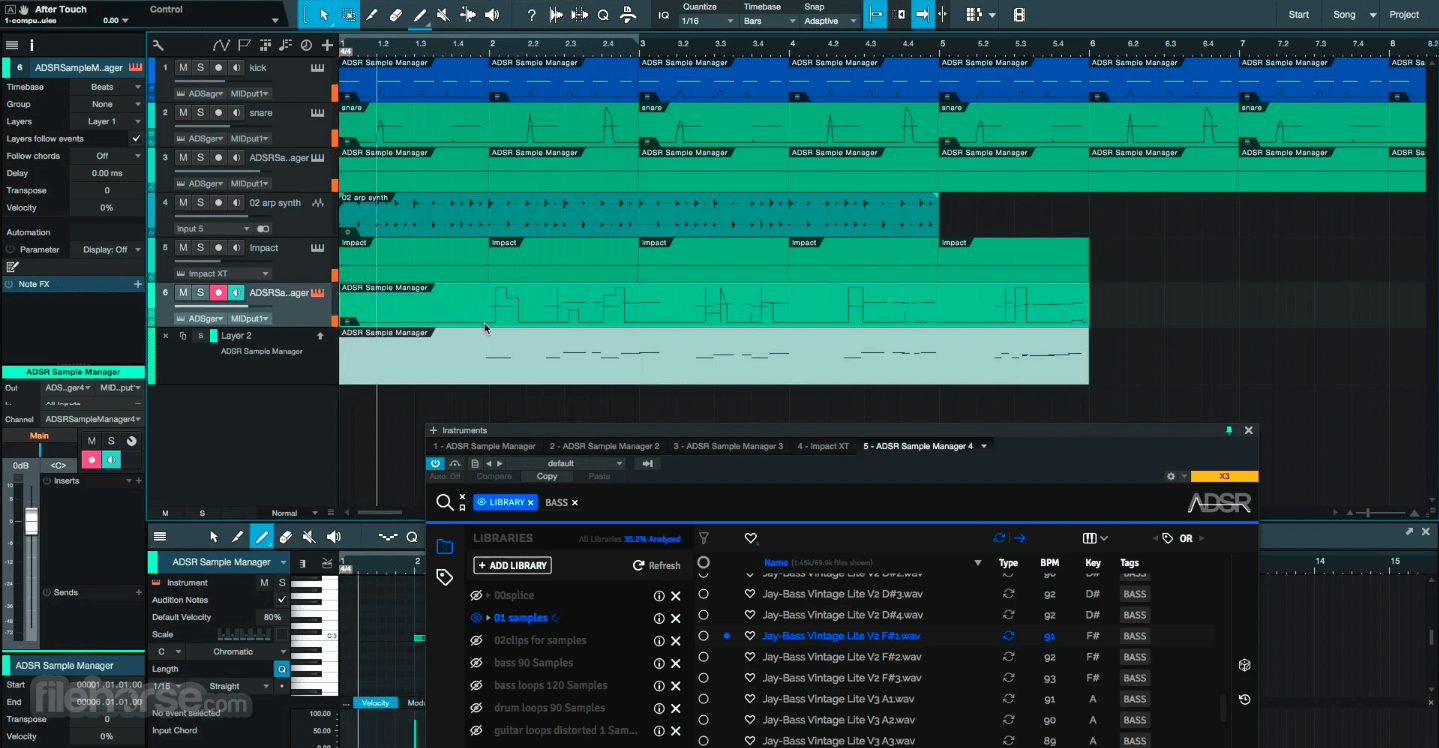The width and height of the screenshot is (1439, 748).
Task: Open the Snap Adaptive dropdown
Action: click(830, 21)
